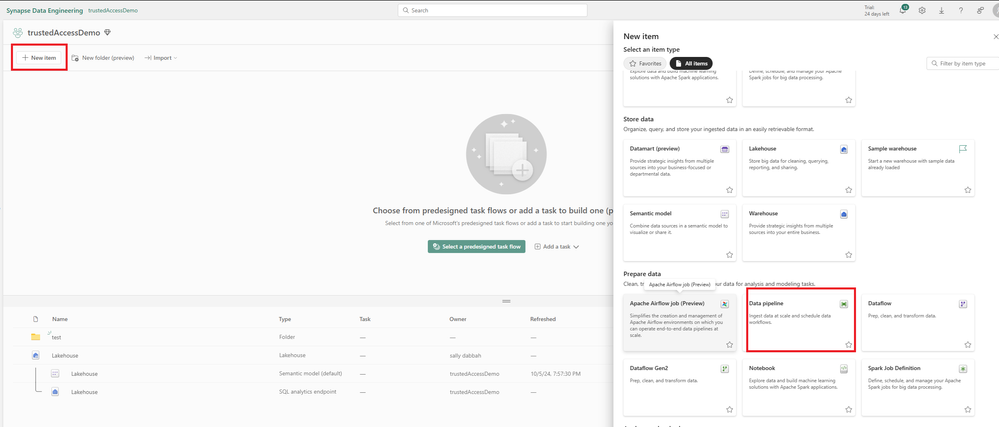Click the Dataflow card icon

coord(963,304)
